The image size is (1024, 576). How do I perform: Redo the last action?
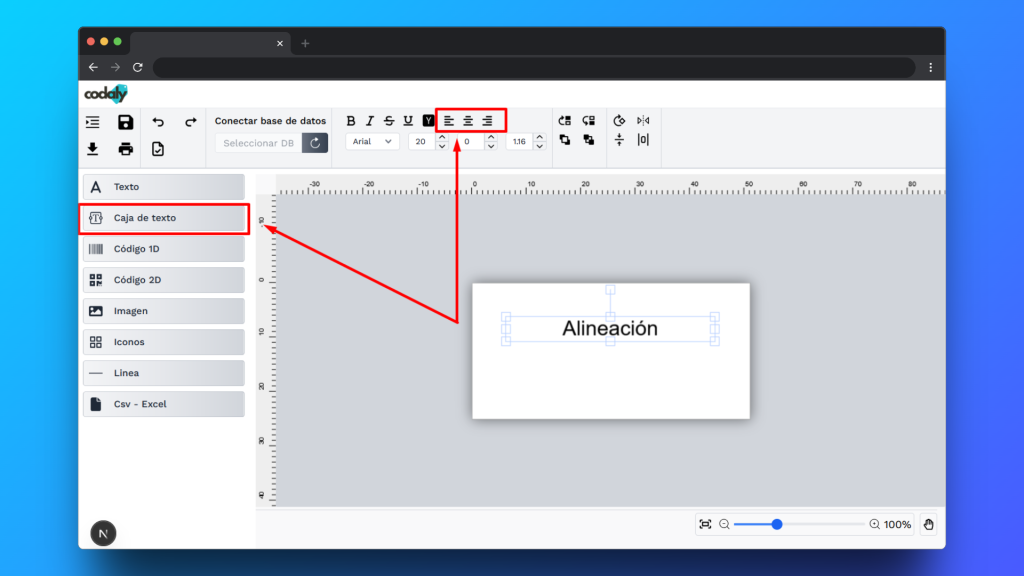pyautogui.click(x=190, y=121)
